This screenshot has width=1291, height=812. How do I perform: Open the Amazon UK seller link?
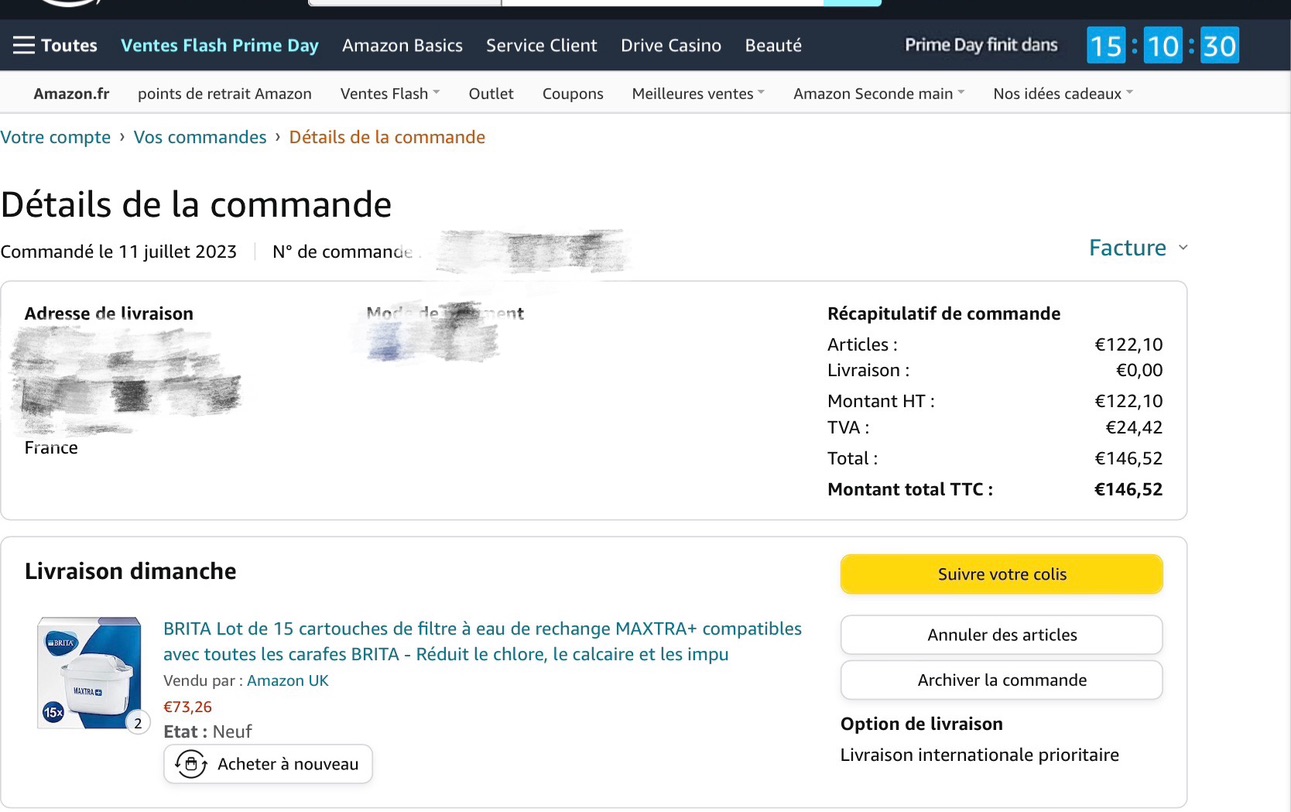(x=288, y=681)
